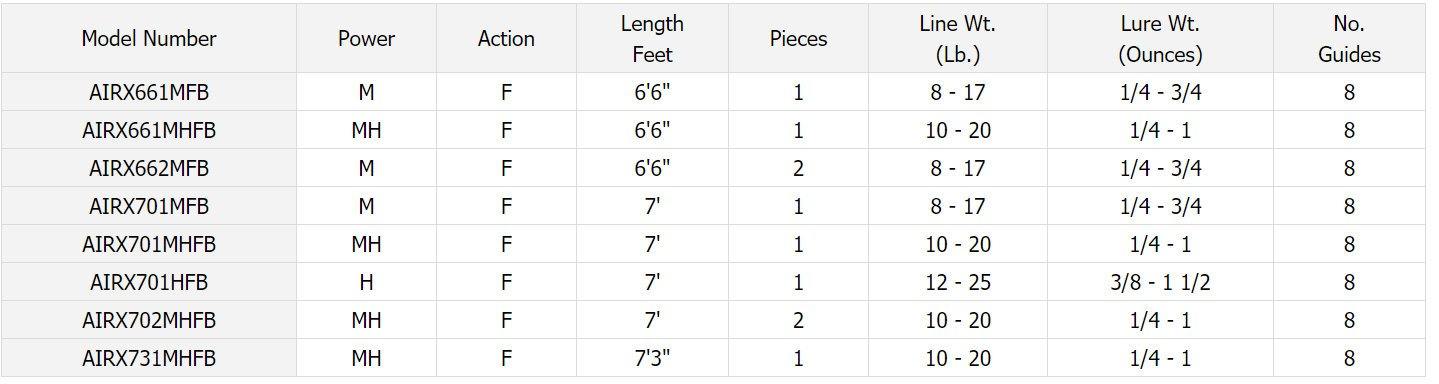Screen dimensions: 1439x384
Task: Click the Line Wt. (Lb.) header
Action: coord(958,38)
